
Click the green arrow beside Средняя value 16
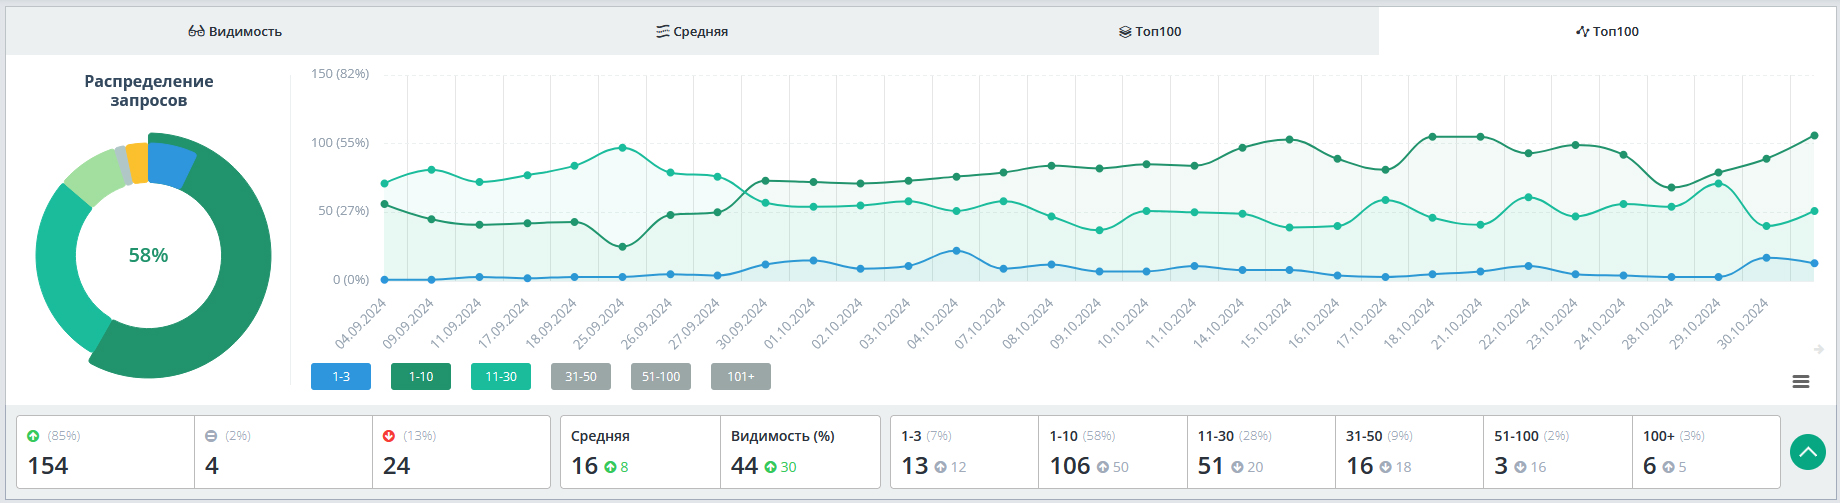tap(610, 467)
